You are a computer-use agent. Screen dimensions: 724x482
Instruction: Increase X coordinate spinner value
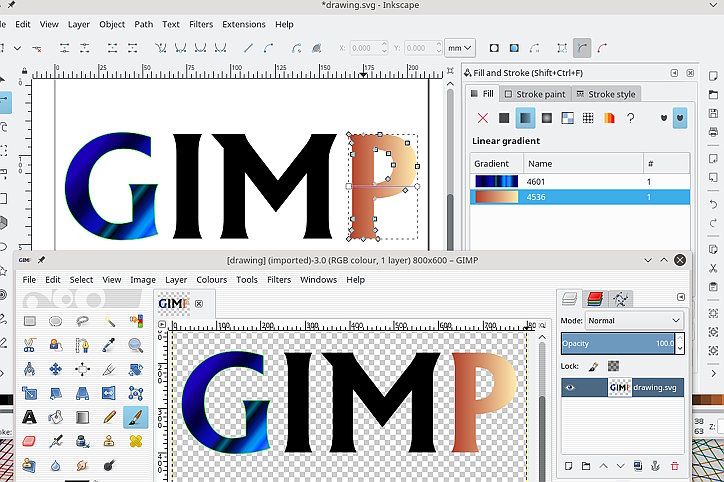click(x=384, y=44)
